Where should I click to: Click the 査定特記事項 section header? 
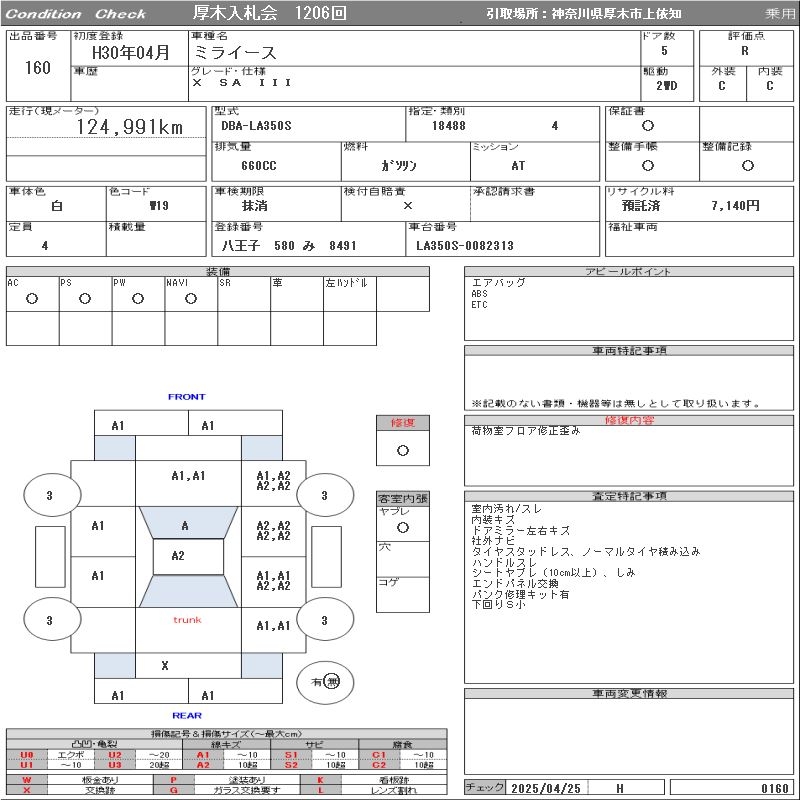pos(629,496)
